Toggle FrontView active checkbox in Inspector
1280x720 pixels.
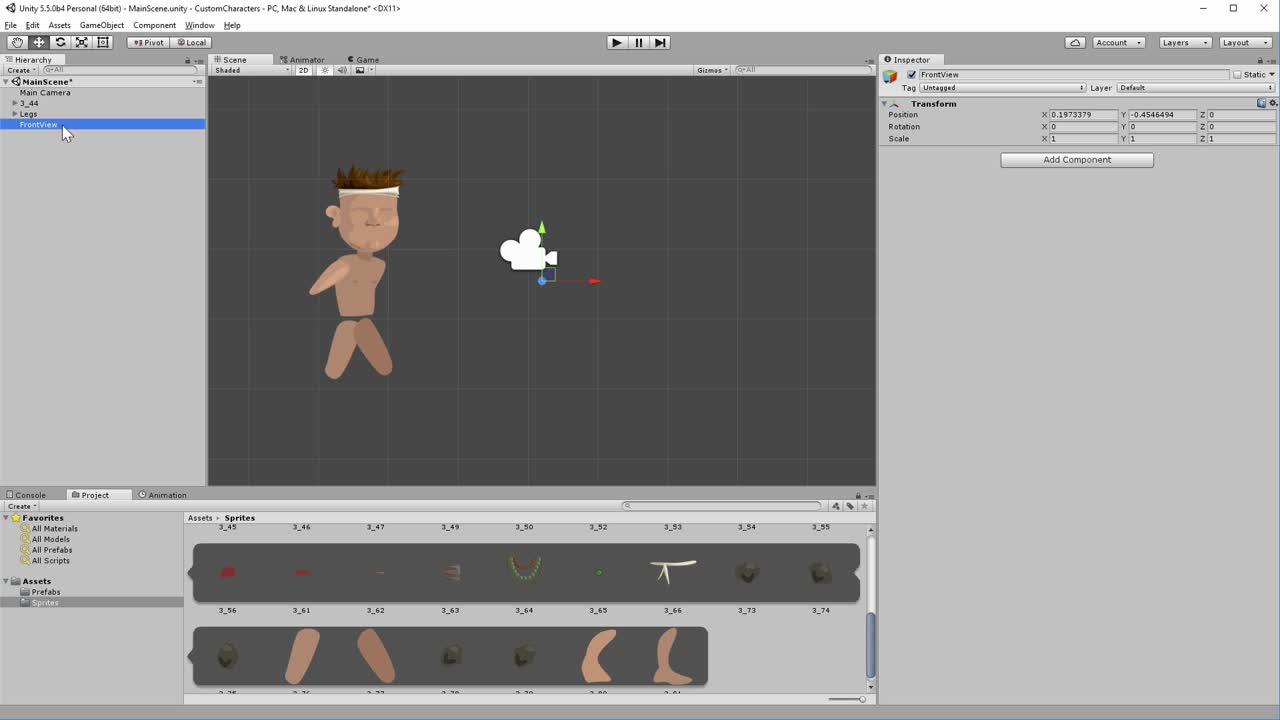[911, 75]
